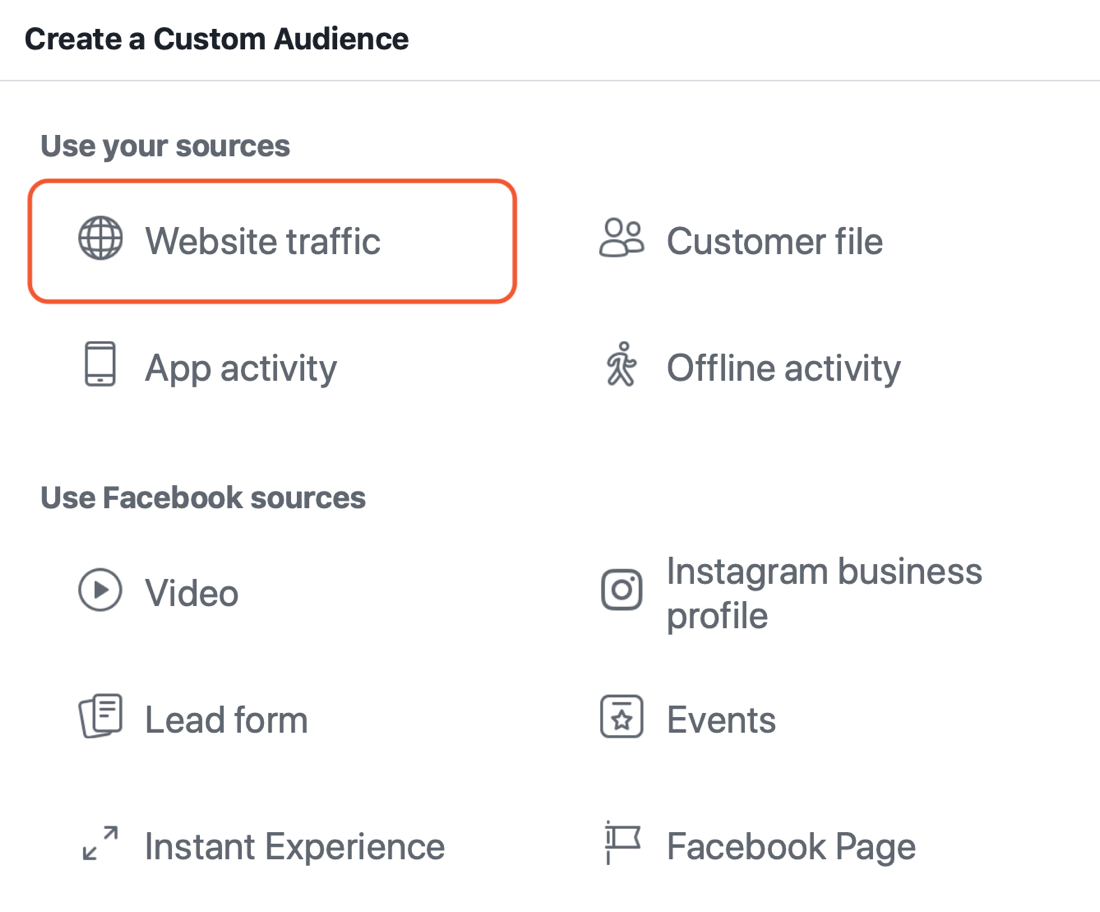Click the walking figure Offline activity icon
Viewport: 1100px width, 912px height.
click(621, 366)
